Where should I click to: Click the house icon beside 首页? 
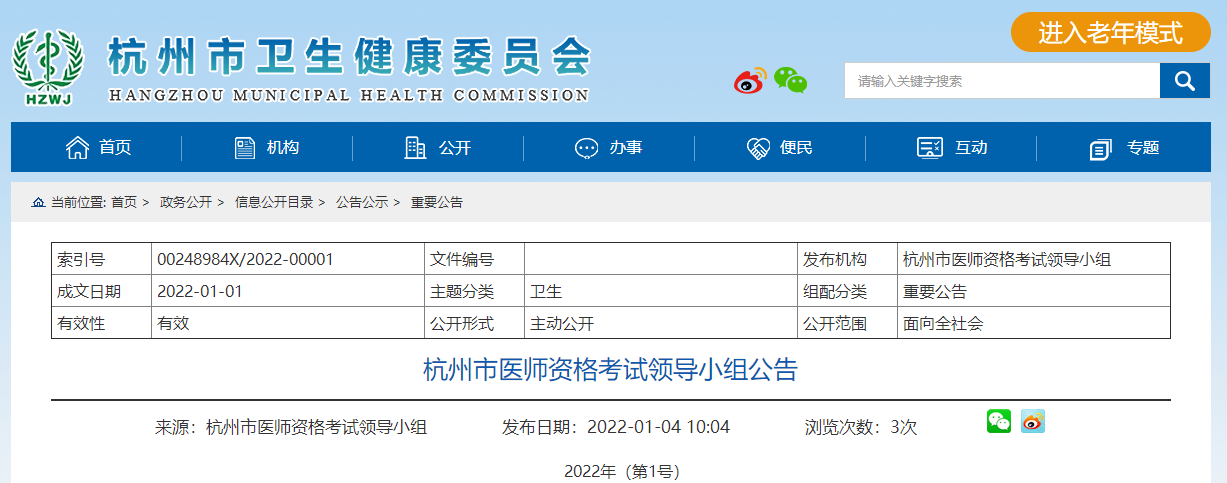coord(77,148)
